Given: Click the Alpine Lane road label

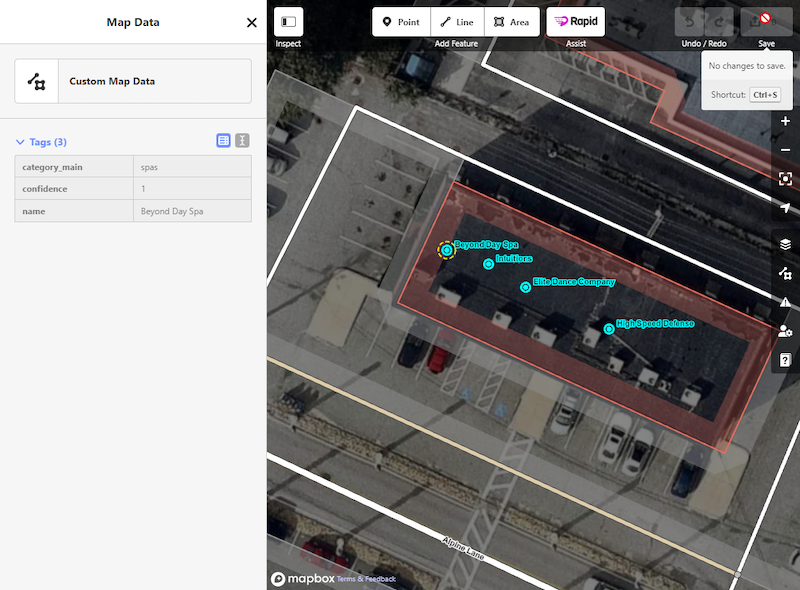Looking at the screenshot, I should click(463, 549).
